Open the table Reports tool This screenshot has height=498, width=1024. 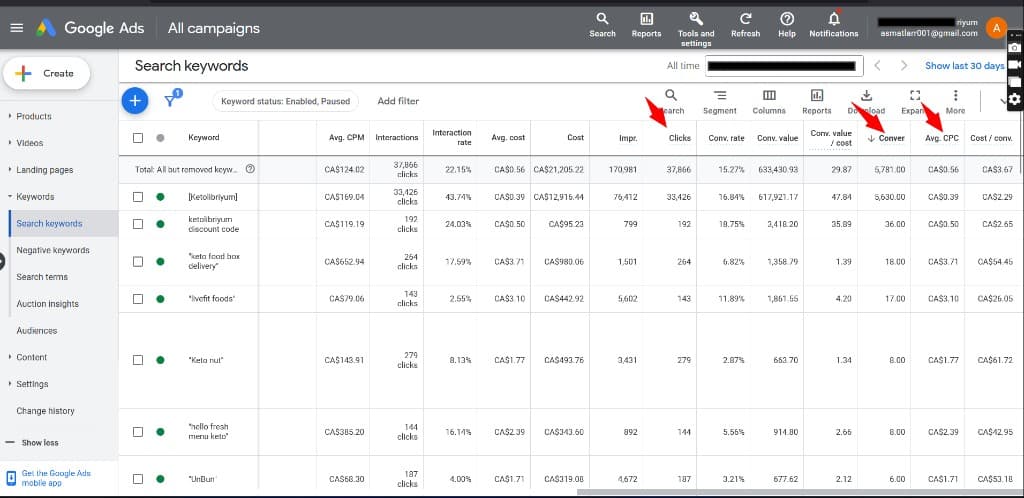coord(817,102)
